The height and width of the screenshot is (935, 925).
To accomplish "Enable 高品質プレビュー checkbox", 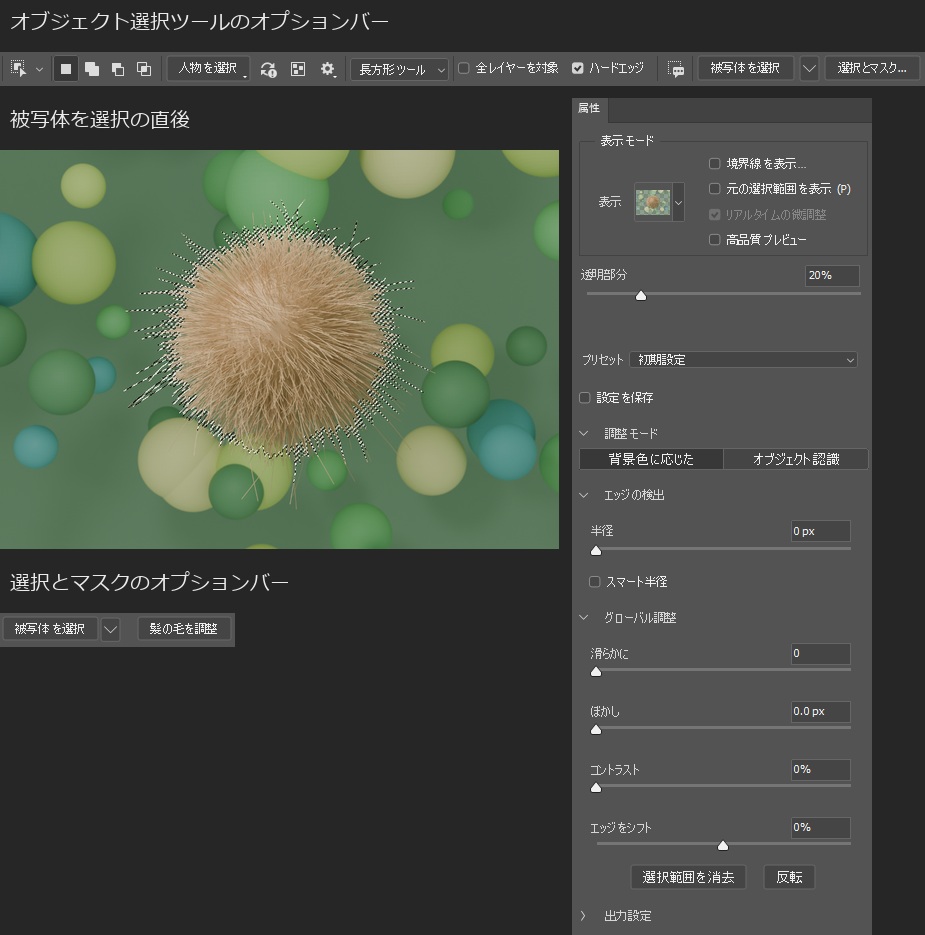I will 714,240.
